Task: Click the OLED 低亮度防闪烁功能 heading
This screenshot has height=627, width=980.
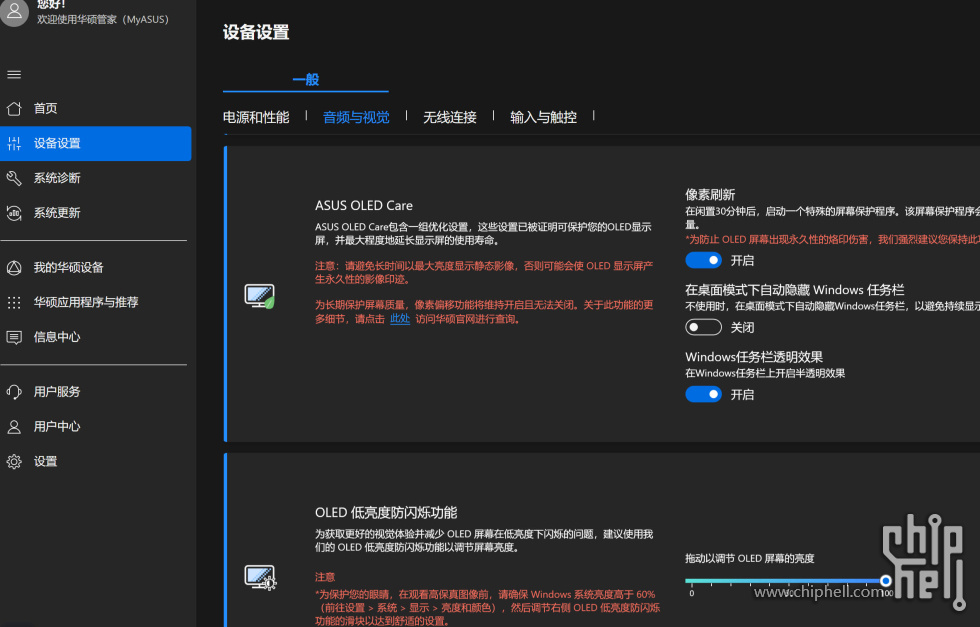Action: click(x=386, y=513)
